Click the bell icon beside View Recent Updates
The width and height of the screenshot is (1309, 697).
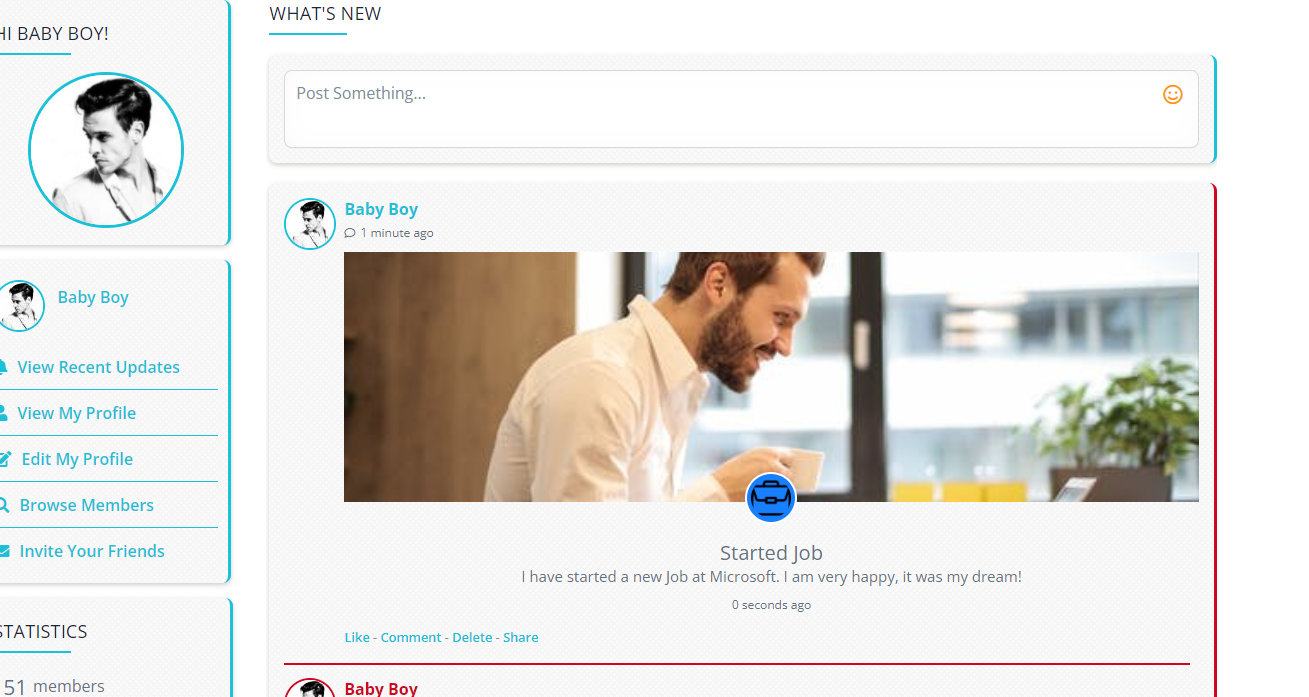coord(4,367)
